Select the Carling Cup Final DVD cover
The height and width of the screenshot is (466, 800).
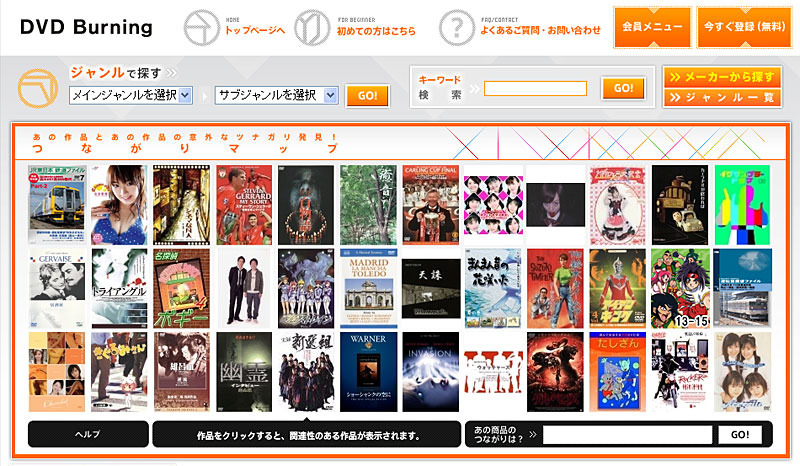point(431,205)
